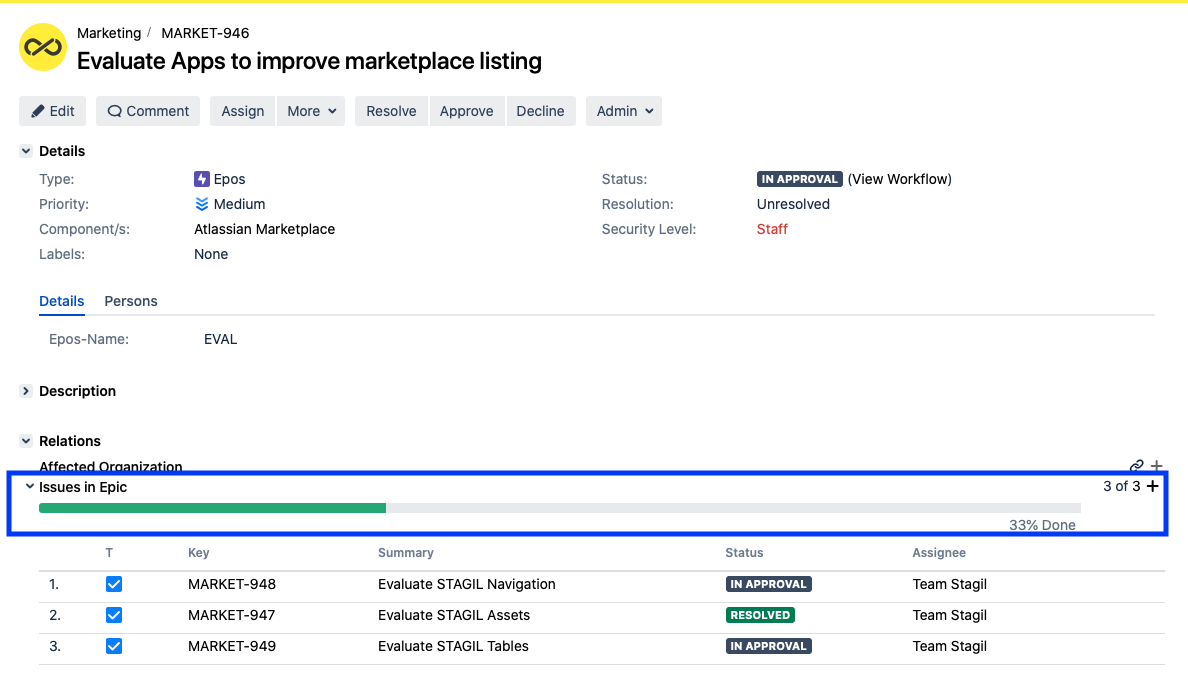Screen dimensions: 1188x696
Task: Click the Atlassian Marketplace component
Action: [x=264, y=229]
